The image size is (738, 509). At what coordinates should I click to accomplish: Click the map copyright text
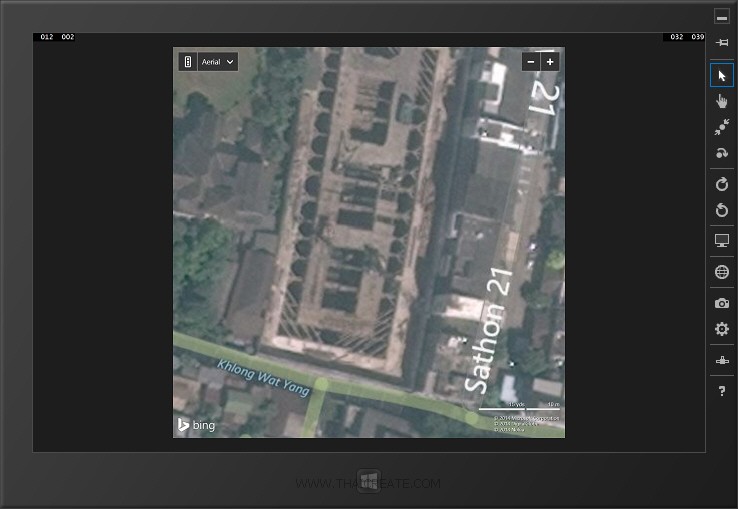[x=526, y=424]
